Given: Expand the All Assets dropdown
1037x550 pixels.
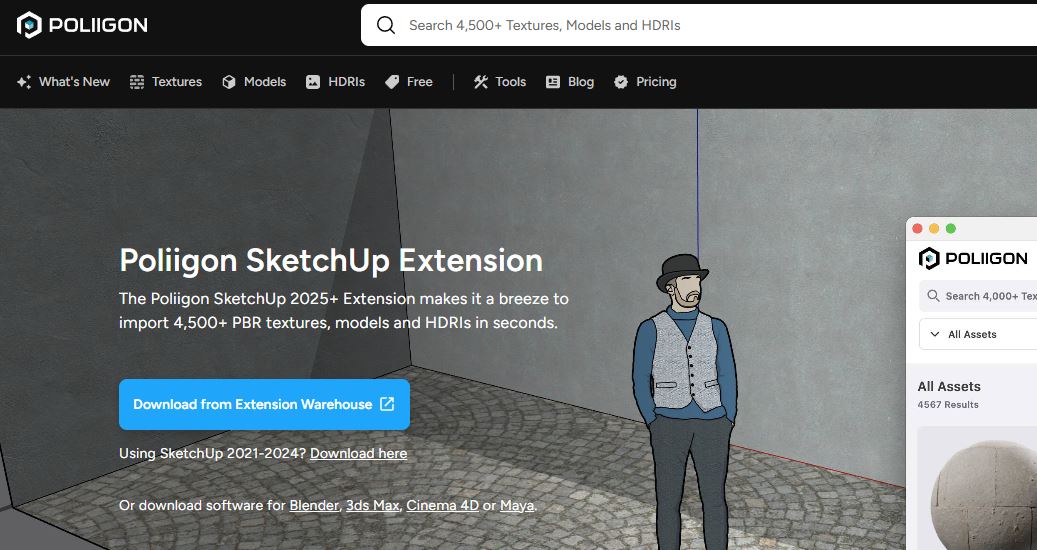Looking at the screenshot, I should (x=978, y=334).
